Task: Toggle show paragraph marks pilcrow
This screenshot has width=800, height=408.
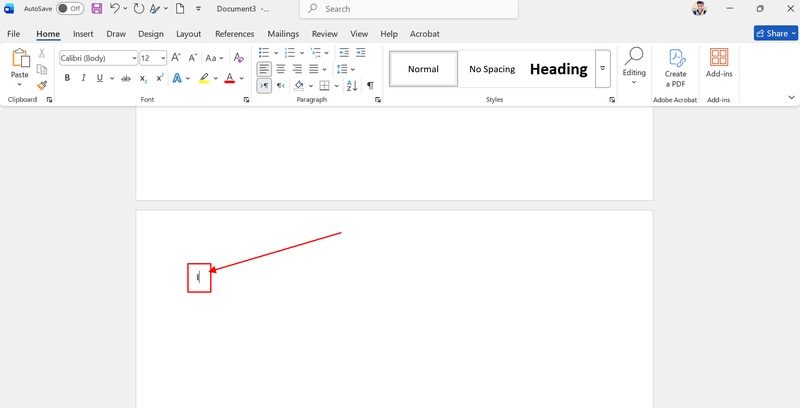Action: pyautogui.click(x=370, y=86)
